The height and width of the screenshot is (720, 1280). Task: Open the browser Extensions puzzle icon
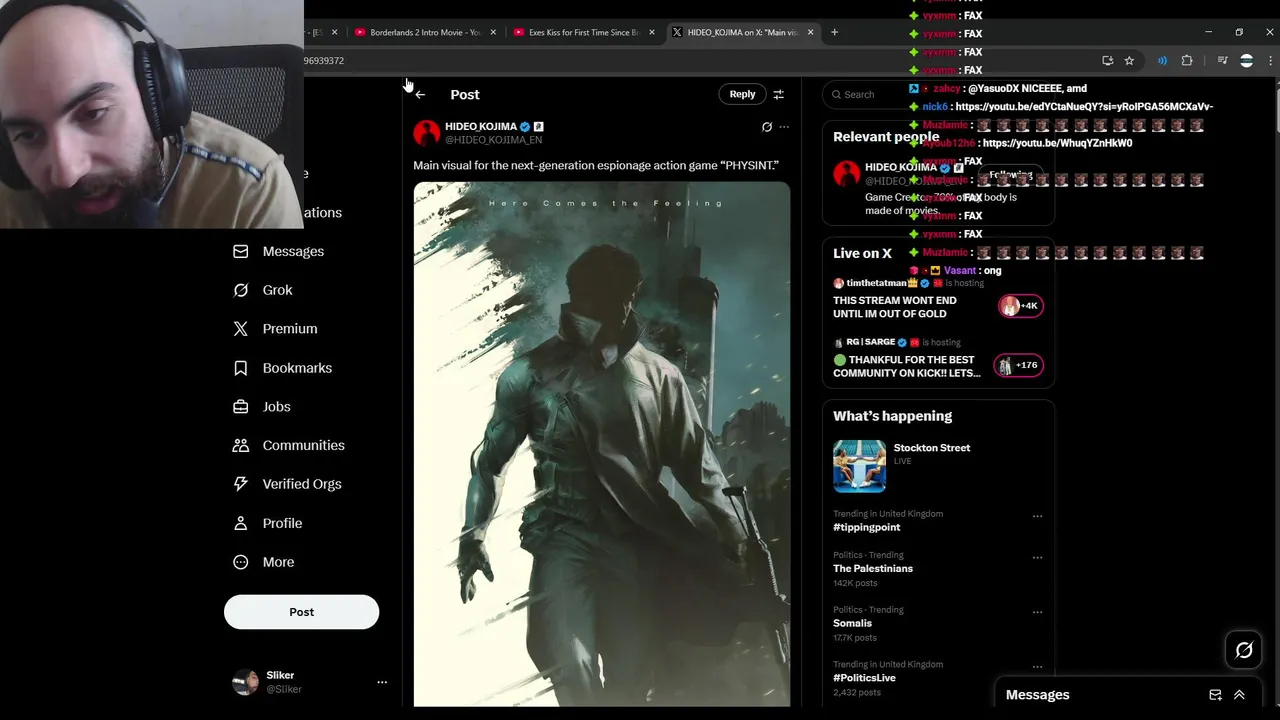pos(1187,60)
